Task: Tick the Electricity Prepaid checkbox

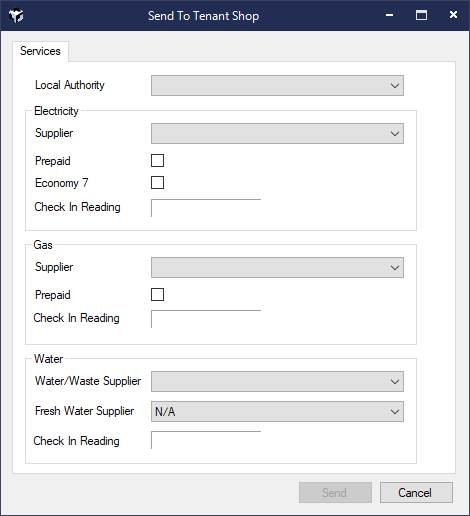Action: point(157,161)
